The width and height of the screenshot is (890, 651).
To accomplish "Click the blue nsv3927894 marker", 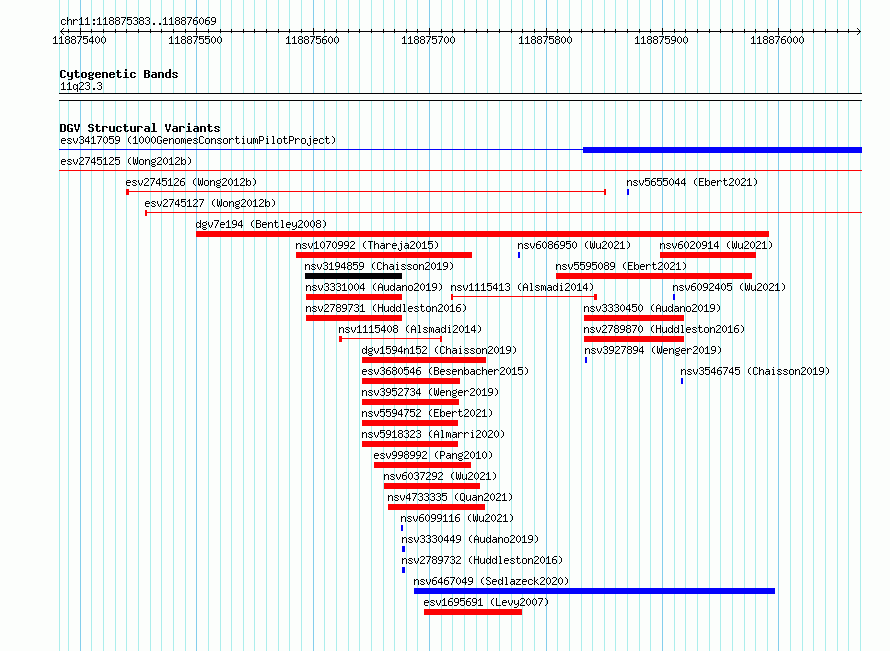I will click(586, 360).
